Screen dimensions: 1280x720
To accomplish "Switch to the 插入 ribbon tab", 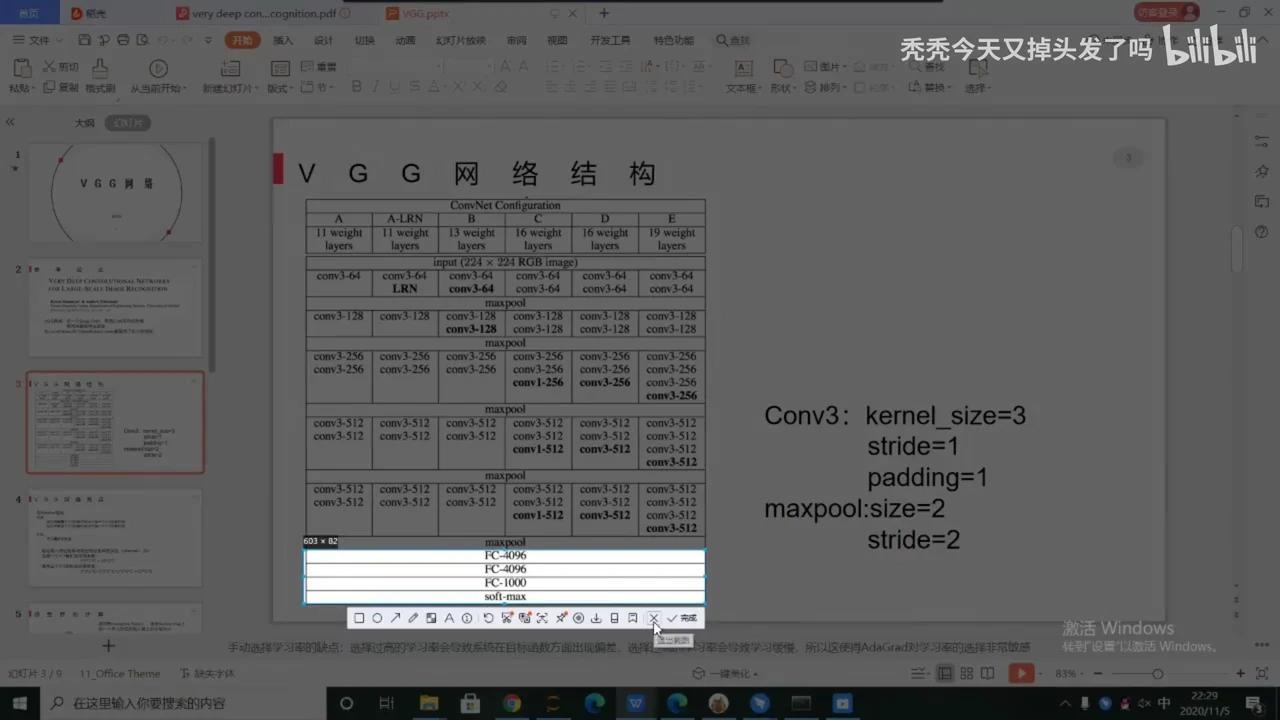I will (282, 40).
